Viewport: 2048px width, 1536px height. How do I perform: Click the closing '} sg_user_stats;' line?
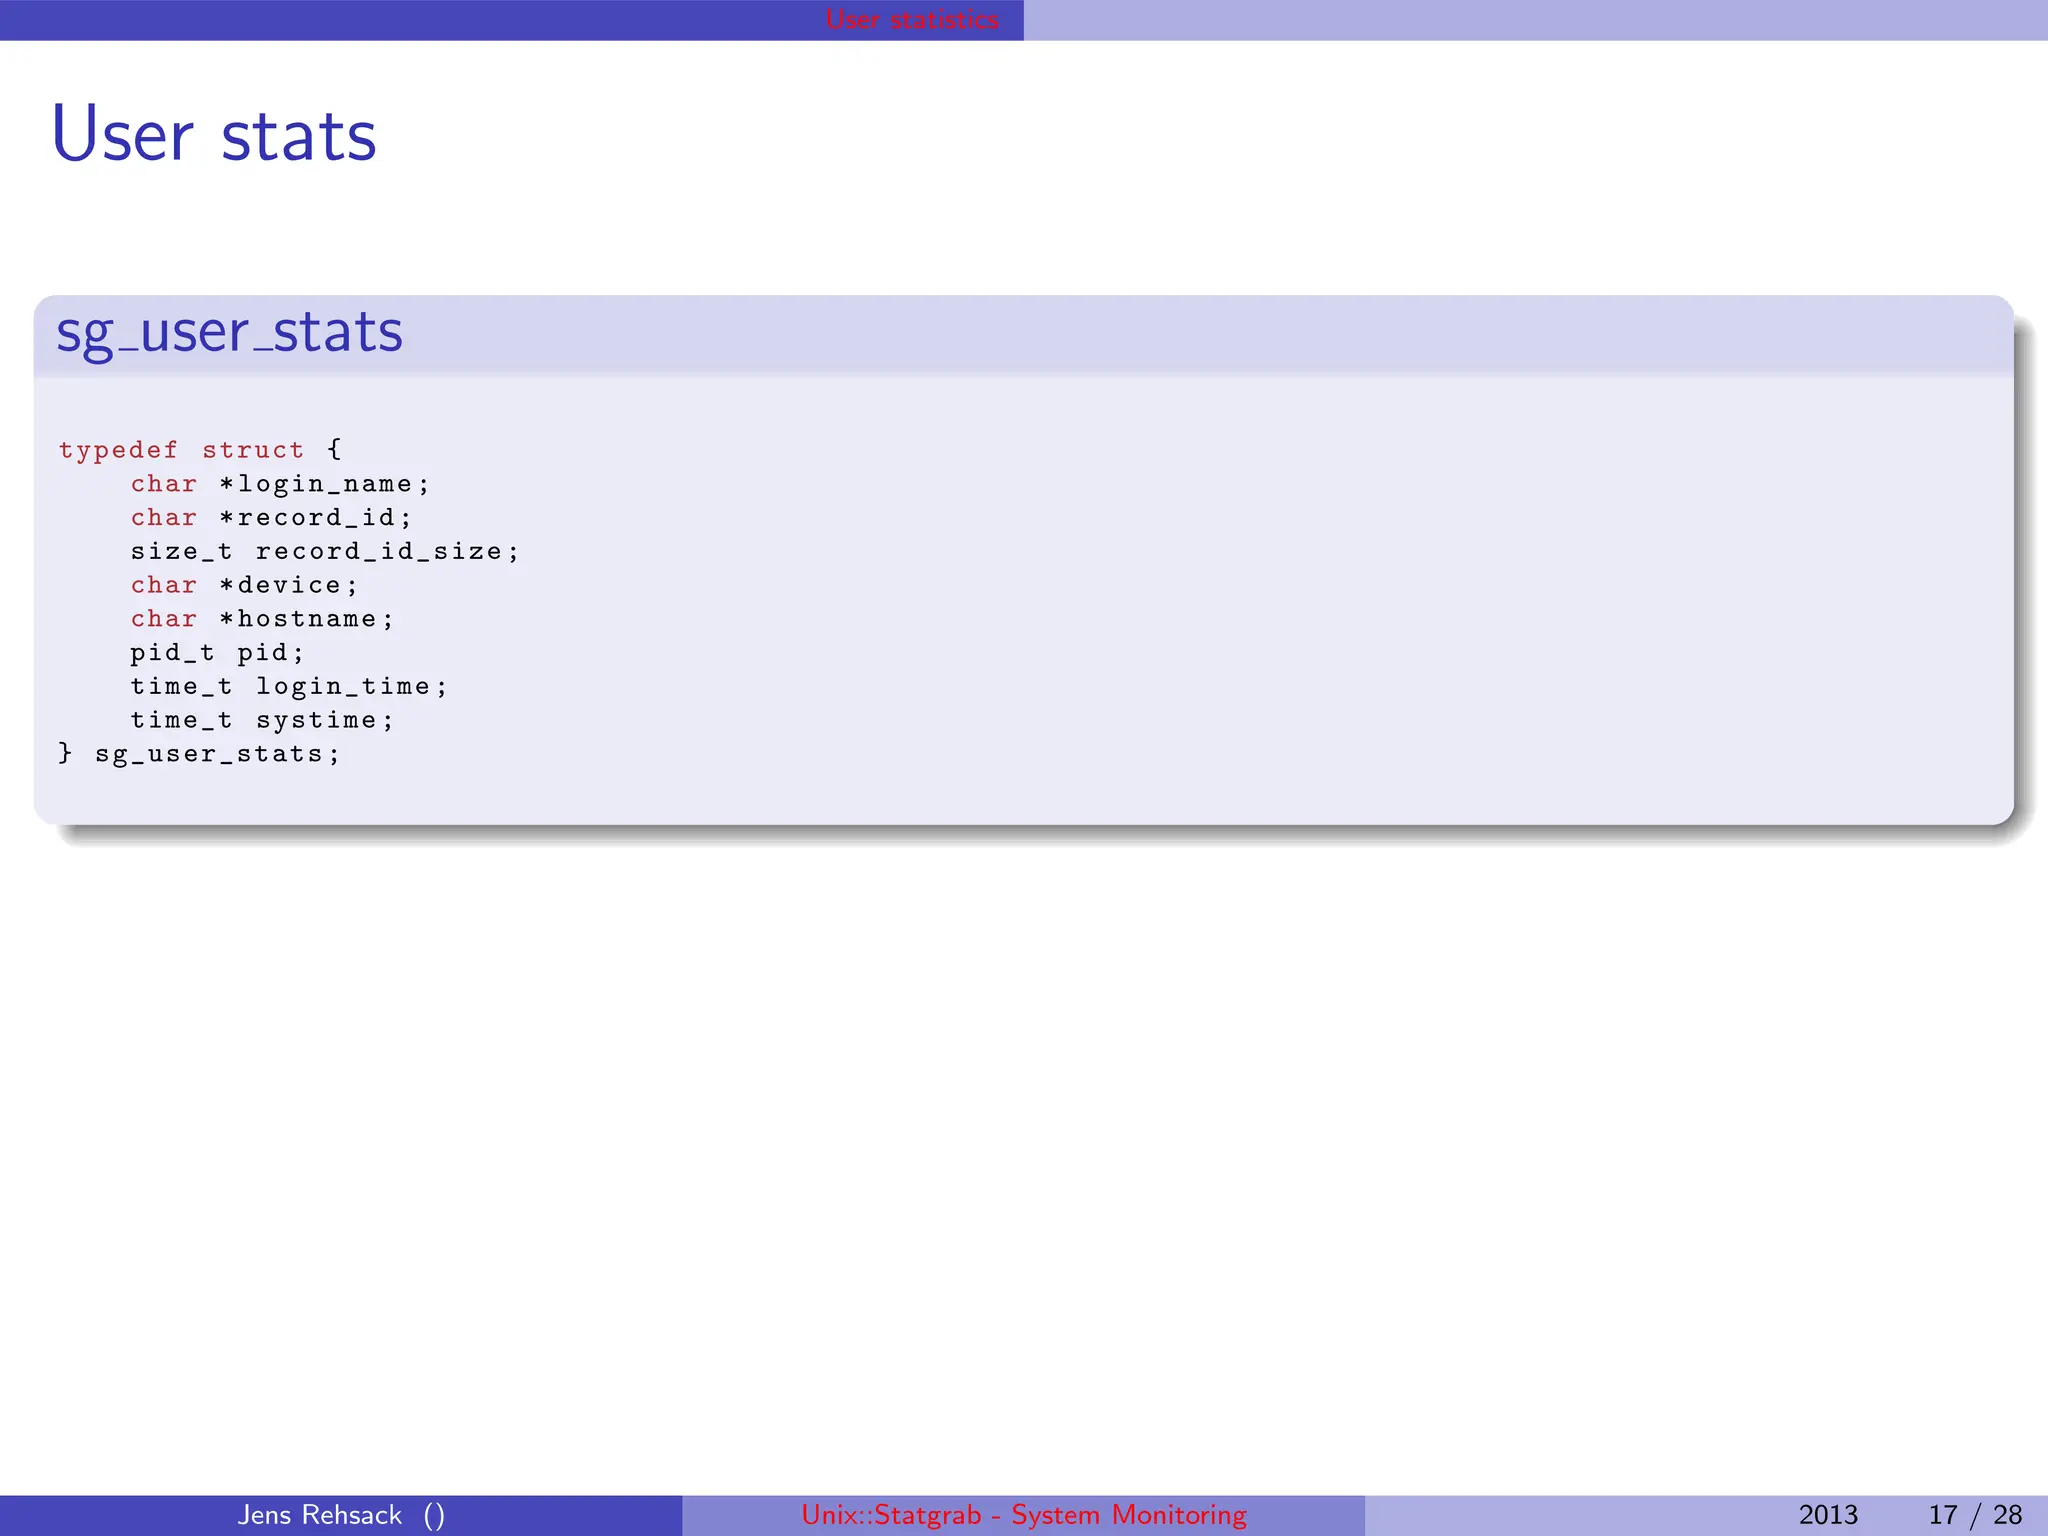(199, 754)
